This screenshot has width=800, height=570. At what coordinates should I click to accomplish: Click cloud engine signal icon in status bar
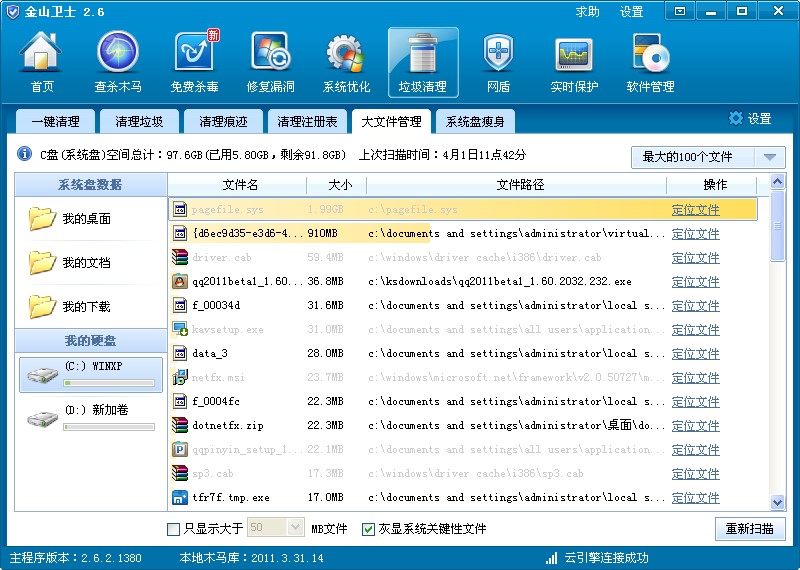[551, 558]
